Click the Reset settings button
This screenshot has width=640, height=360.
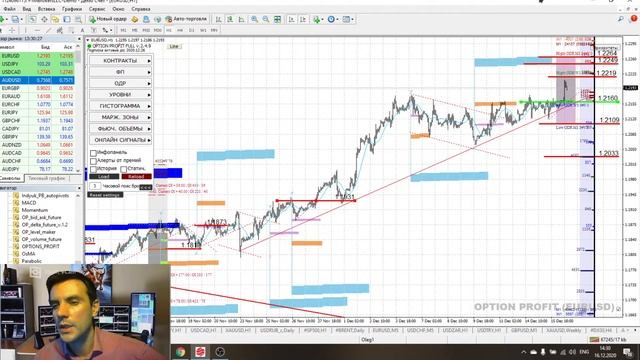pyautogui.click(x=105, y=195)
